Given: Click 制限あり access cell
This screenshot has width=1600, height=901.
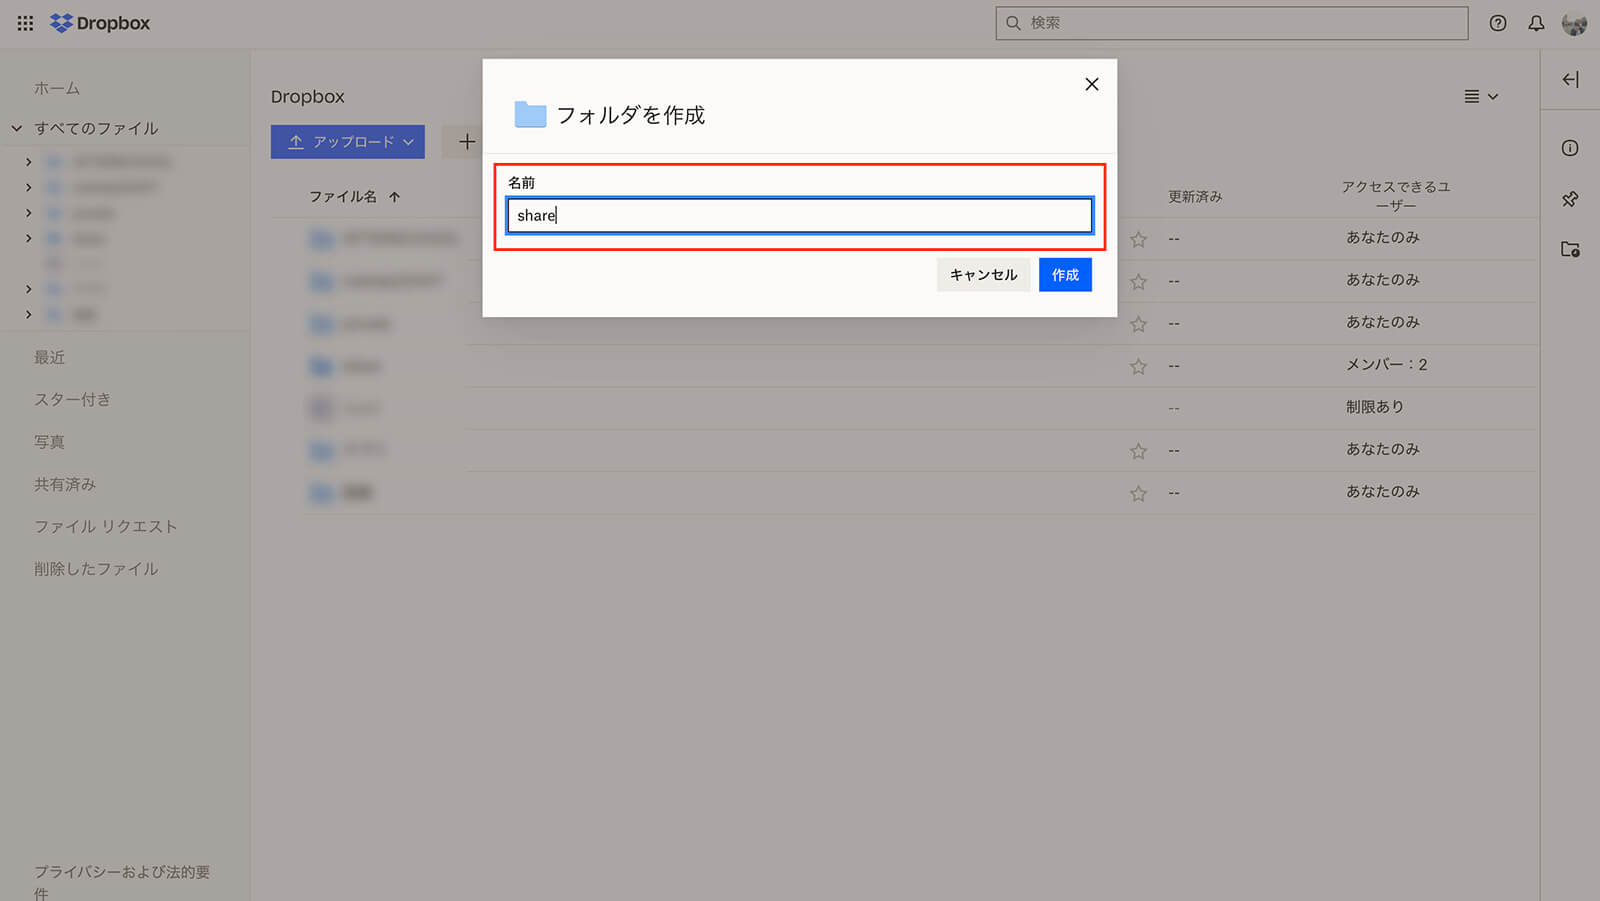Looking at the screenshot, I should [x=1375, y=407].
